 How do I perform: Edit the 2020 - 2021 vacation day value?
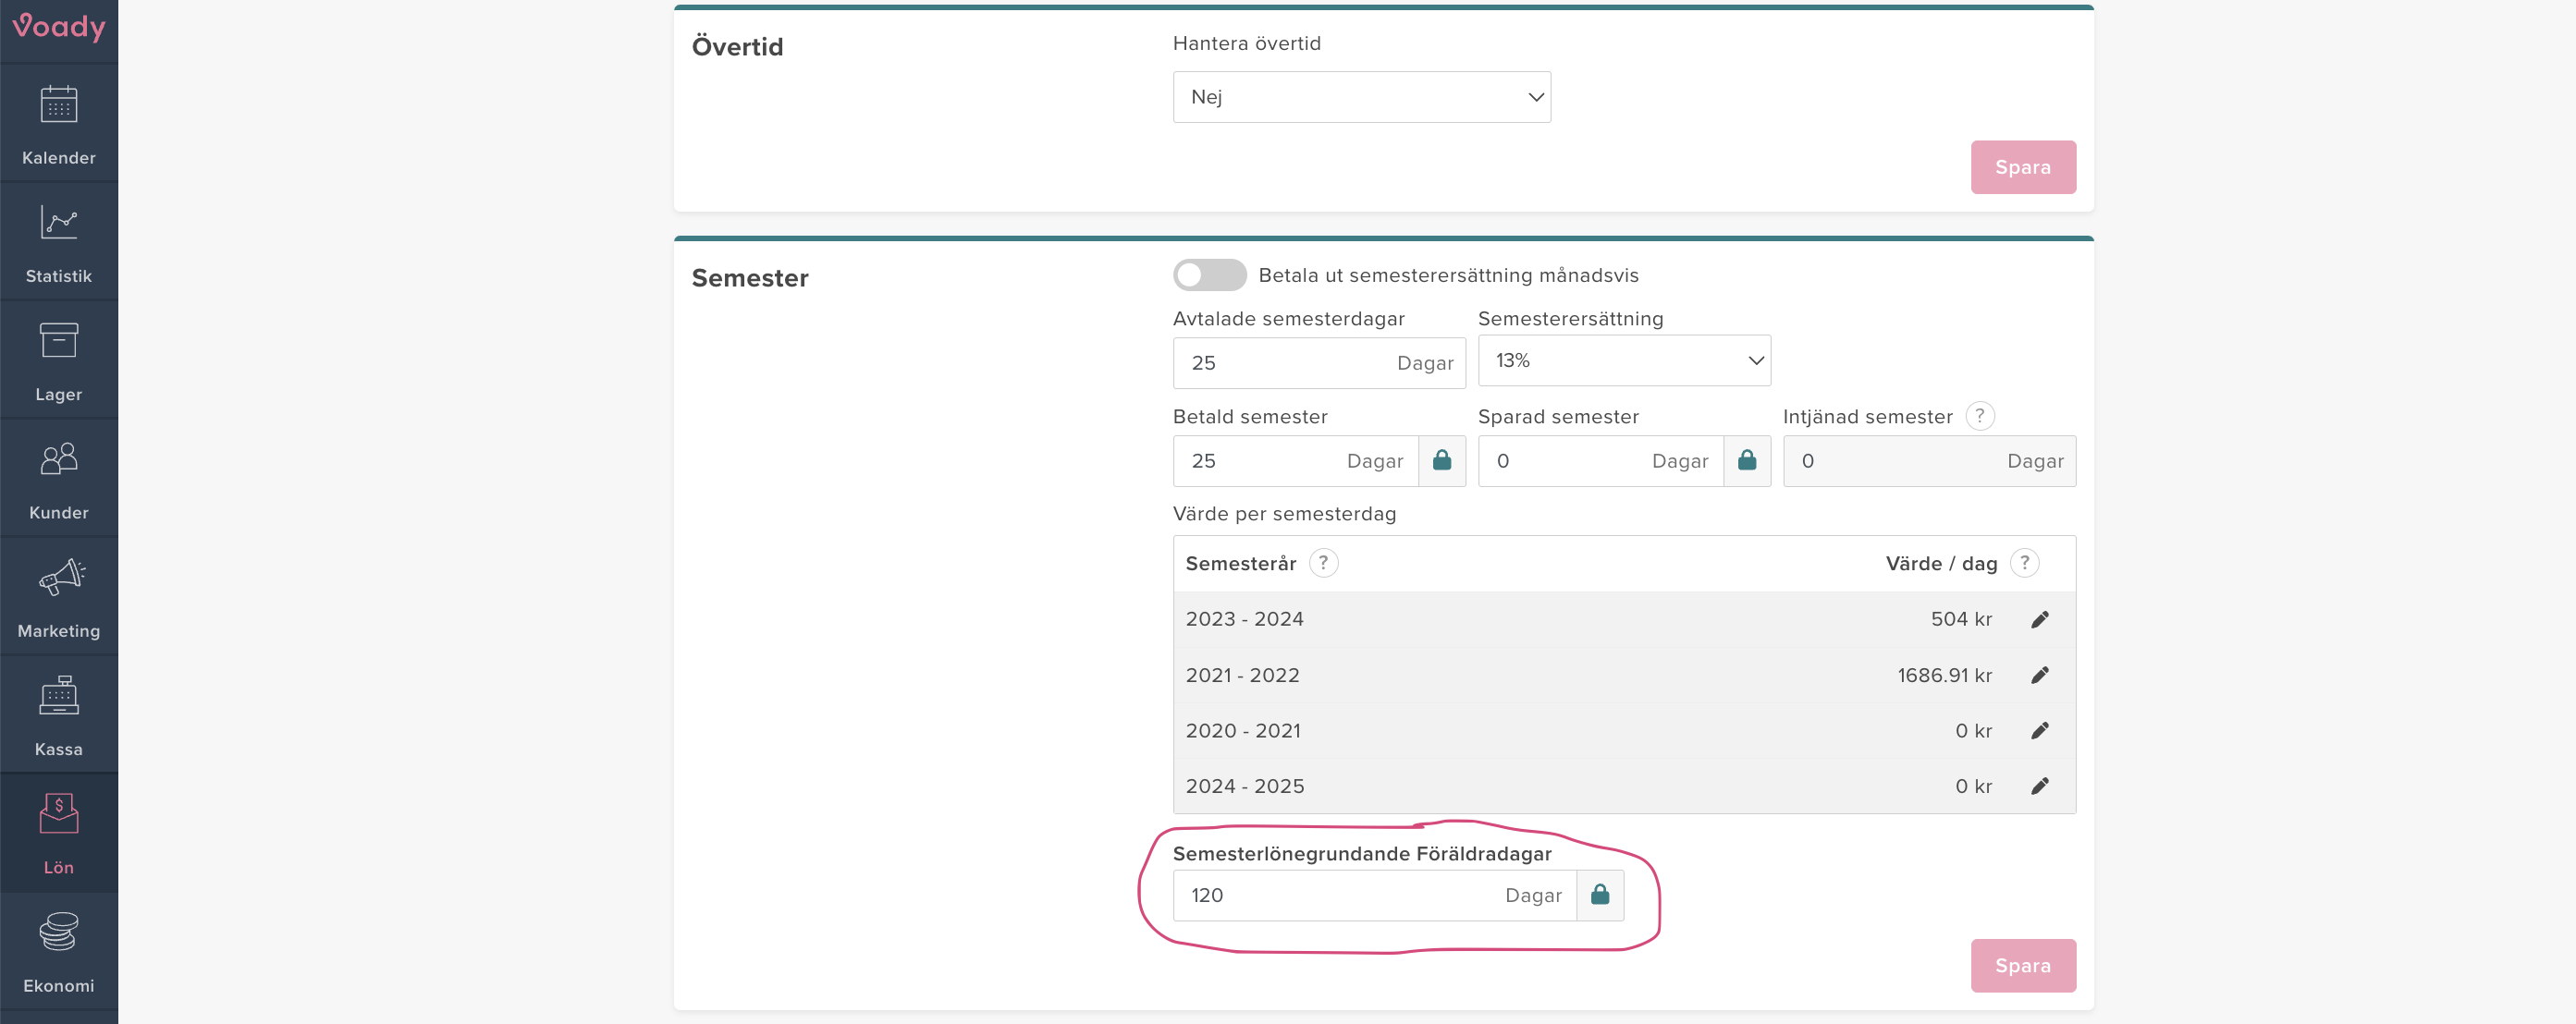(x=2040, y=731)
